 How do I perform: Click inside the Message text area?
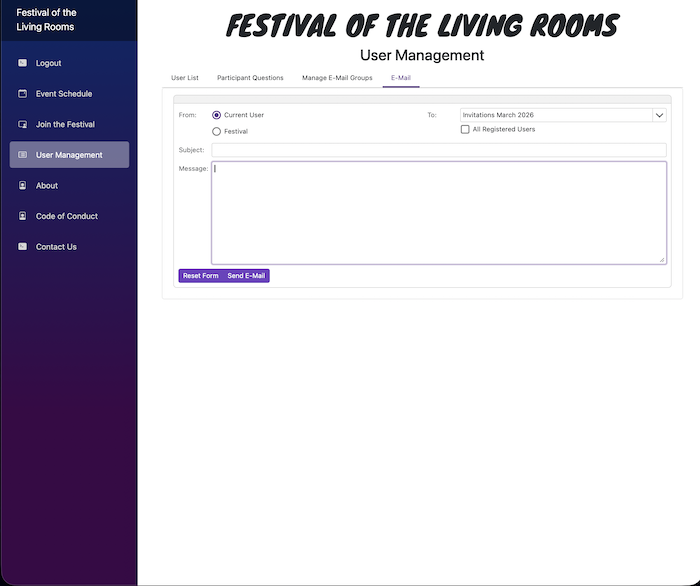tap(439, 213)
